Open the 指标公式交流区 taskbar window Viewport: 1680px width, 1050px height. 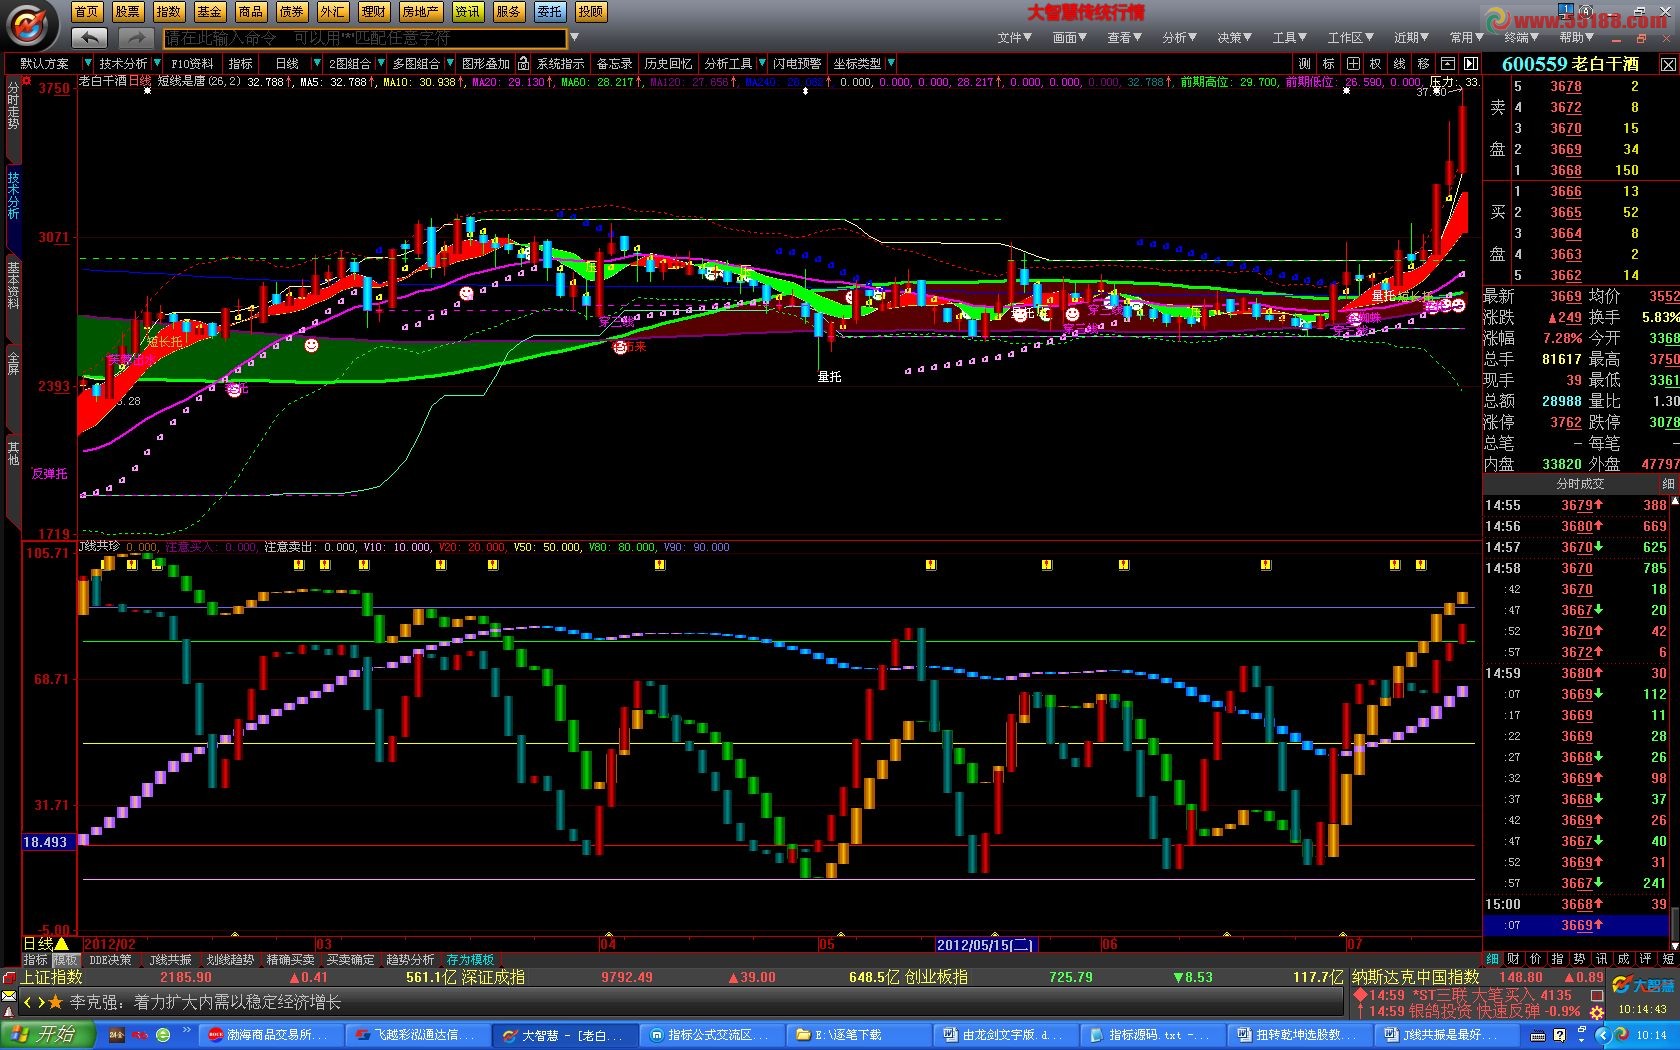[711, 1035]
